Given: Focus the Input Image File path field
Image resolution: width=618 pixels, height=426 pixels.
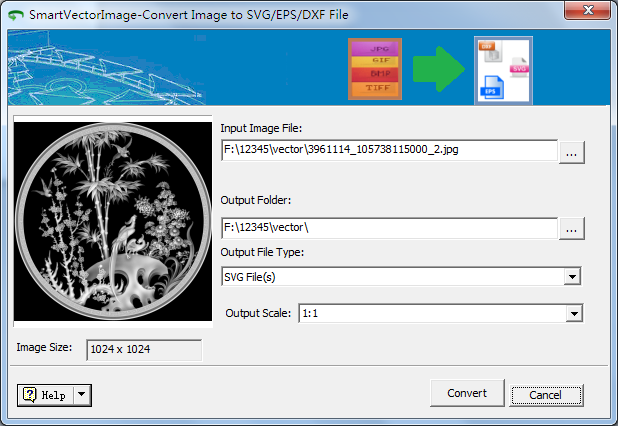Looking at the screenshot, I should pyautogui.click(x=389, y=150).
